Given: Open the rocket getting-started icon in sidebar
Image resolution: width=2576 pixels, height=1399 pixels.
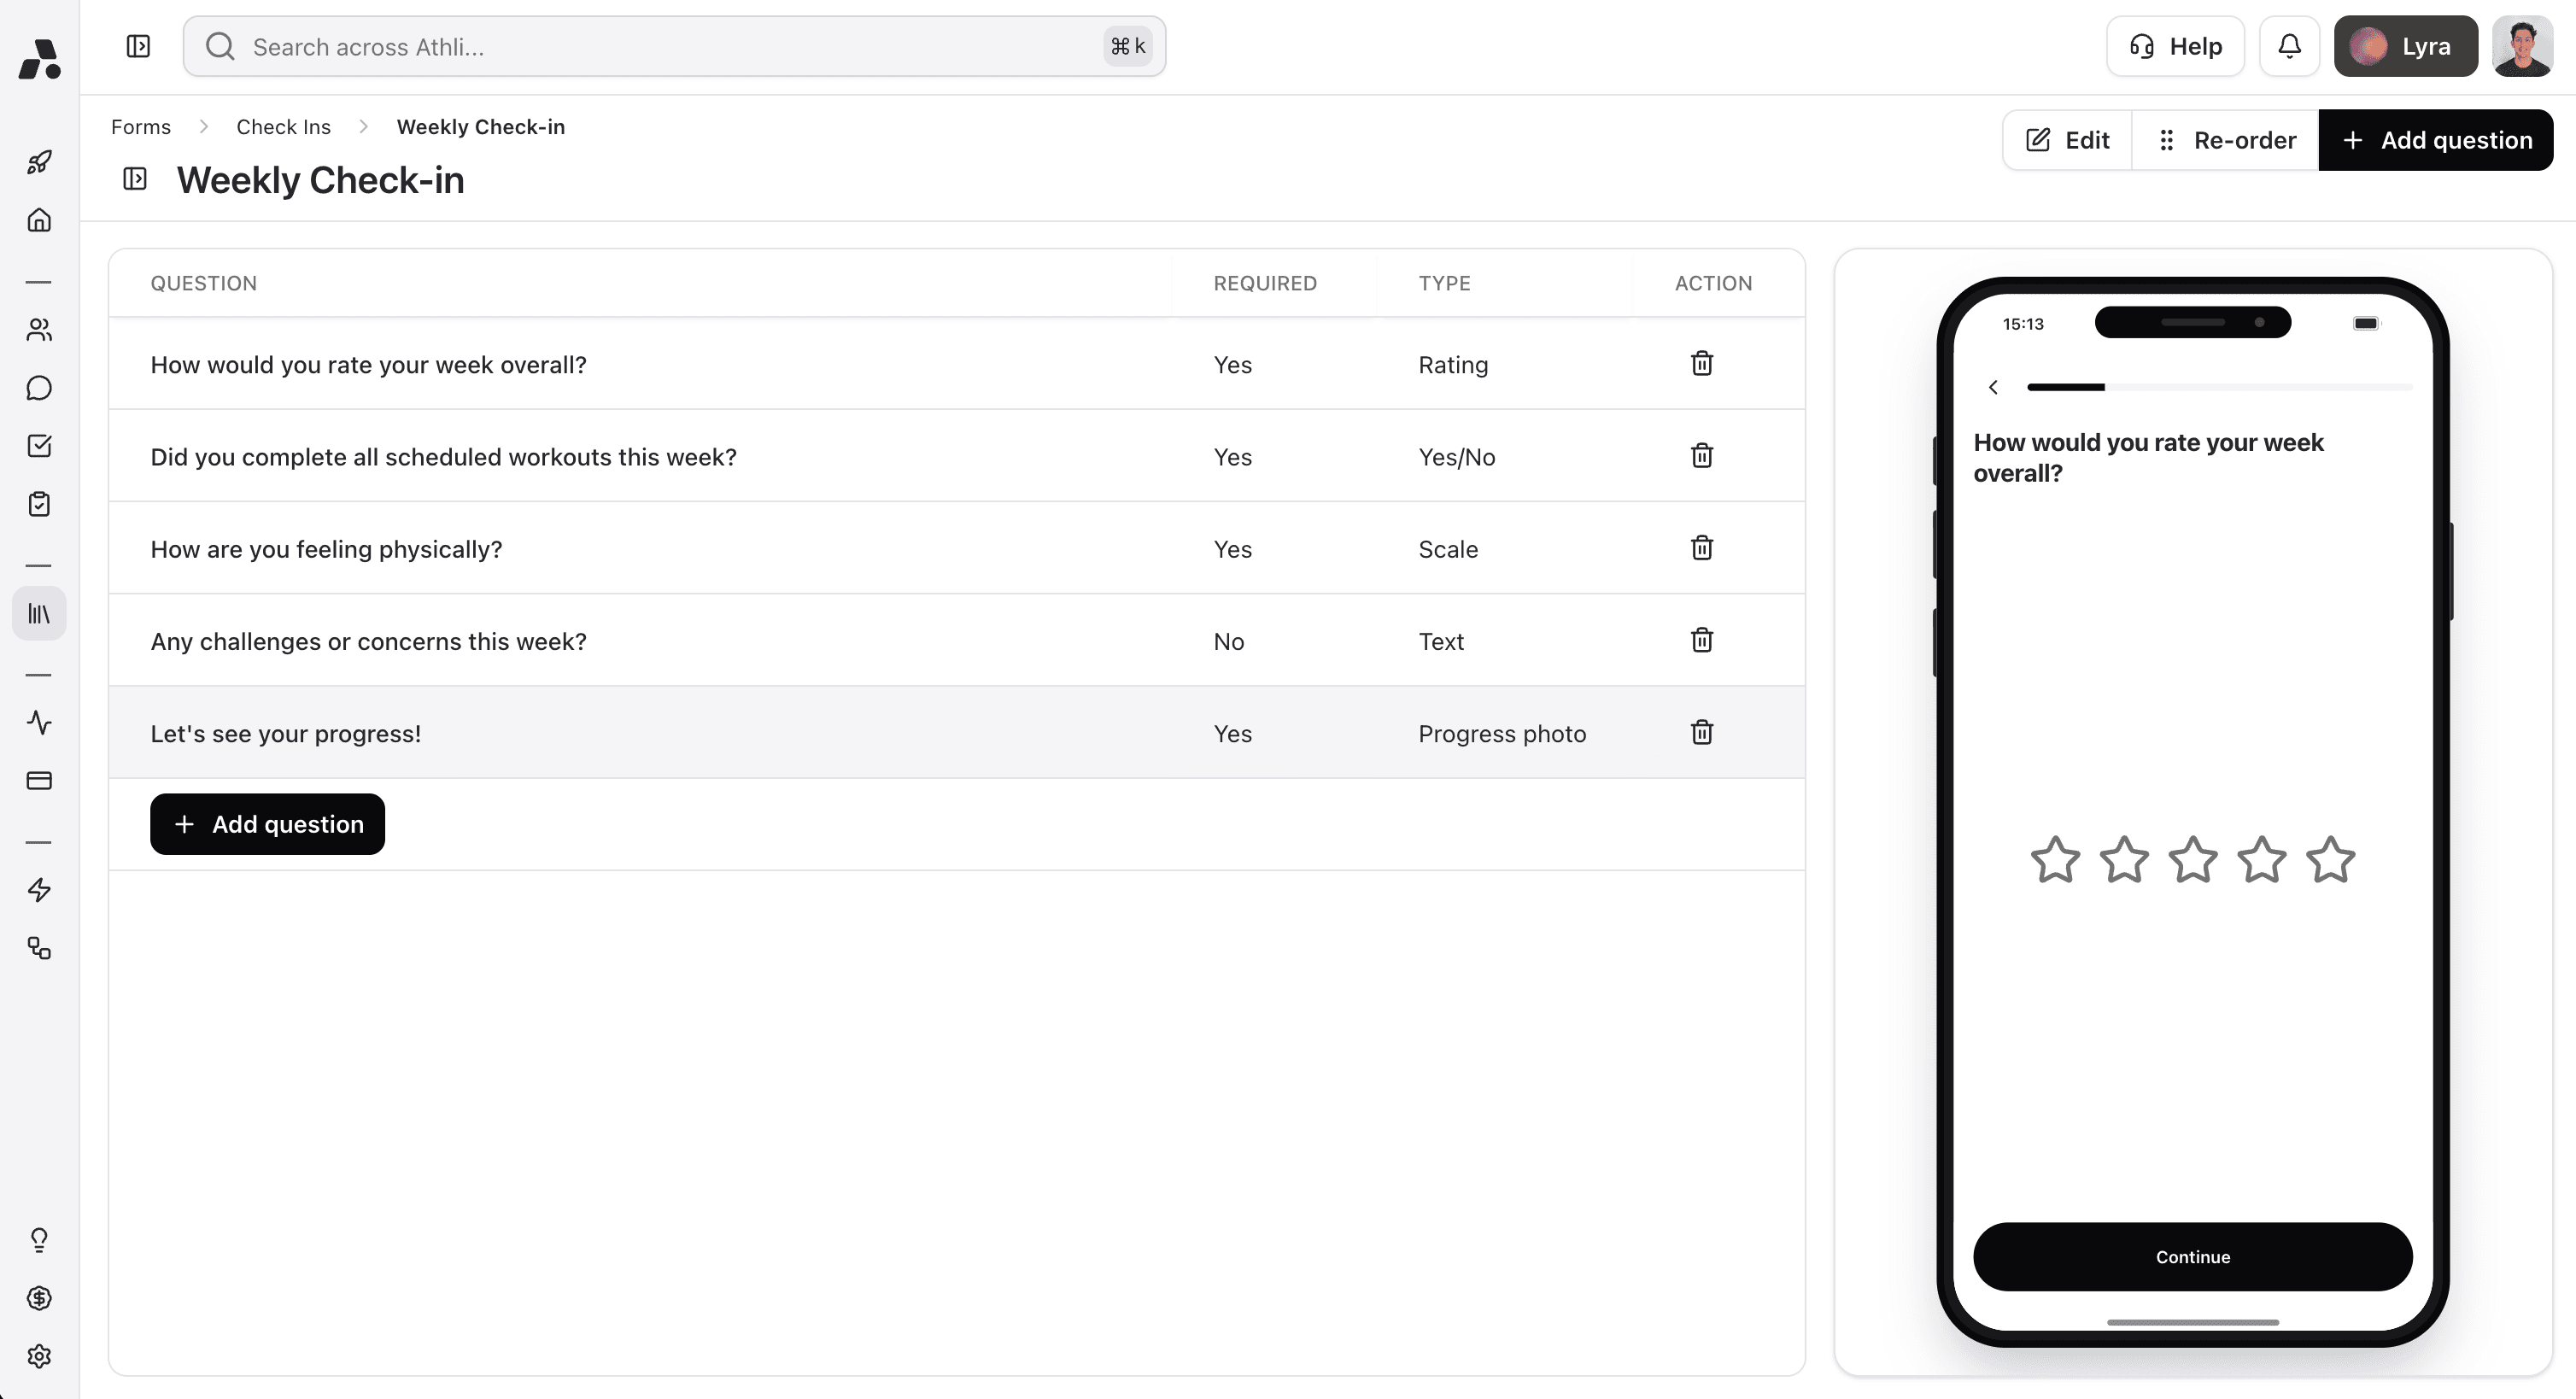Looking at the screenshot, I should point(39,161).
